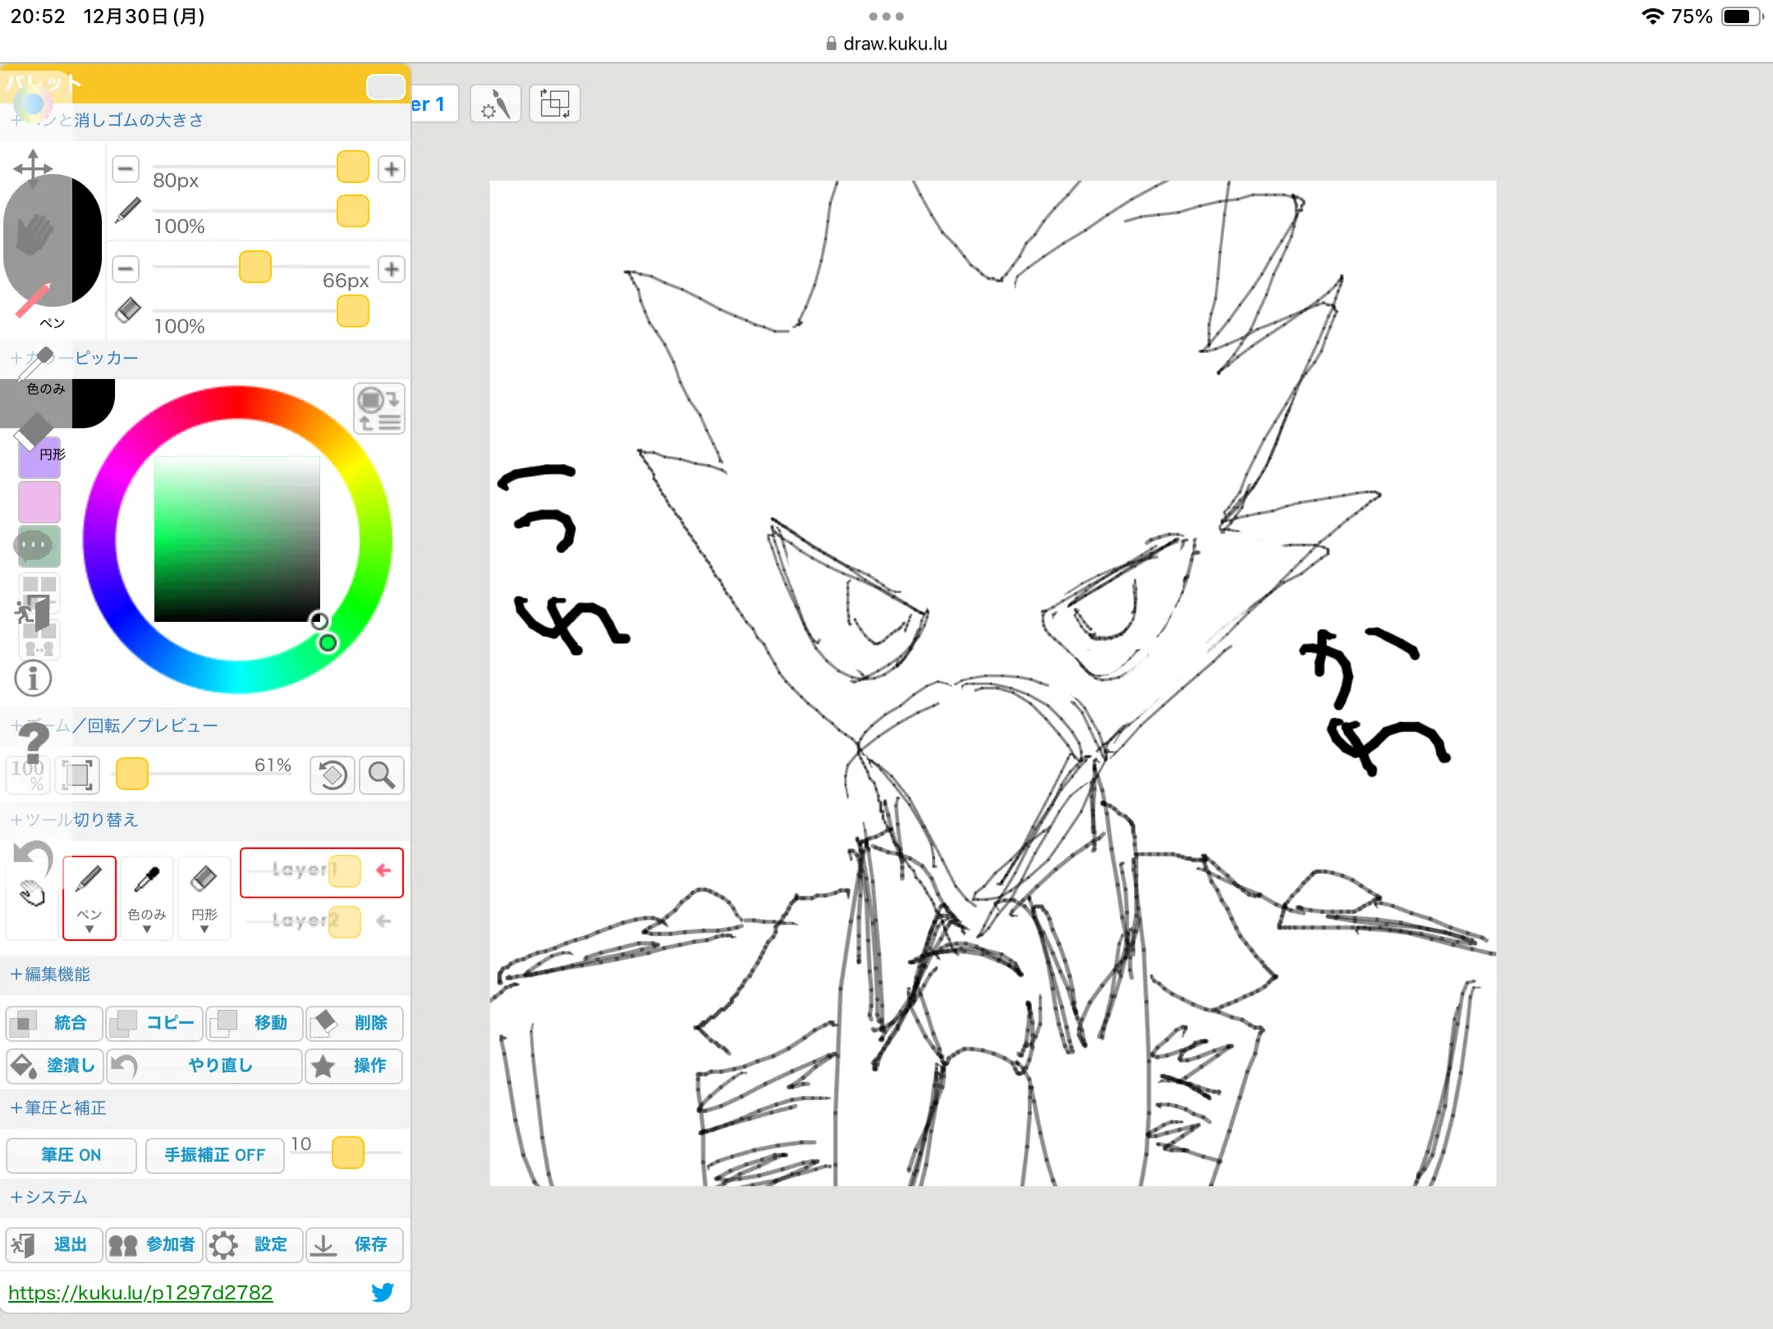
Task: Open the 色のみ tool dropdown arrow
Action: tap(147, 929)
